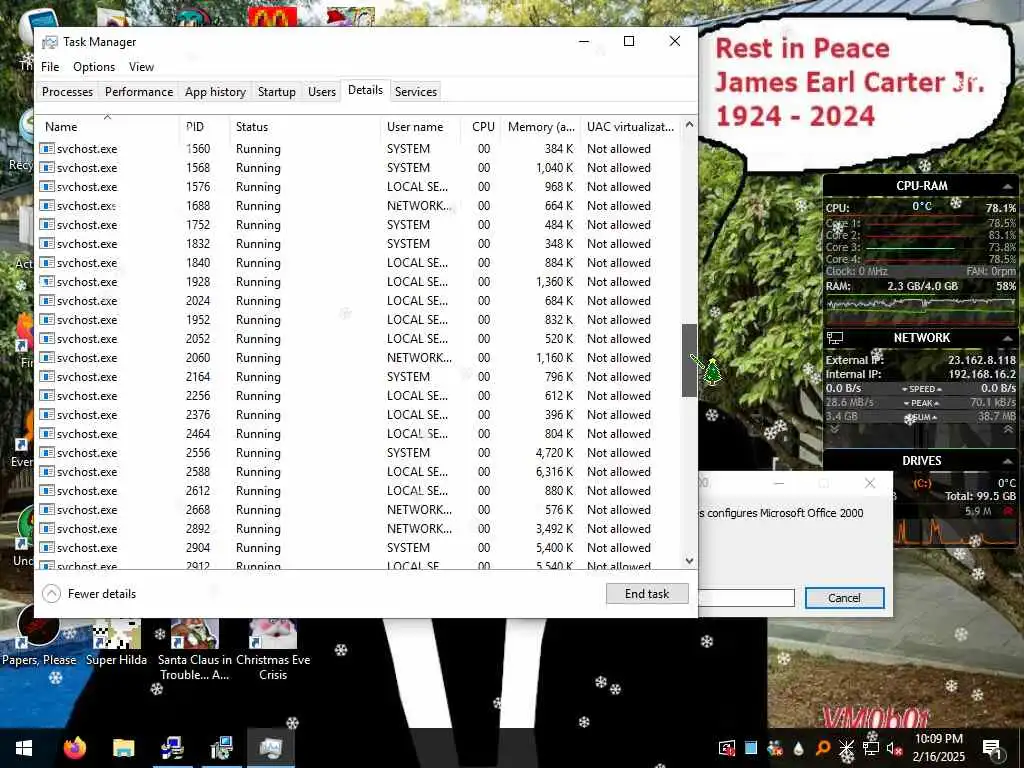This screenshot has width=1024, height=768.
Task: Select the Santa Claus in Trouble shortcut
Action: (195, 650)
